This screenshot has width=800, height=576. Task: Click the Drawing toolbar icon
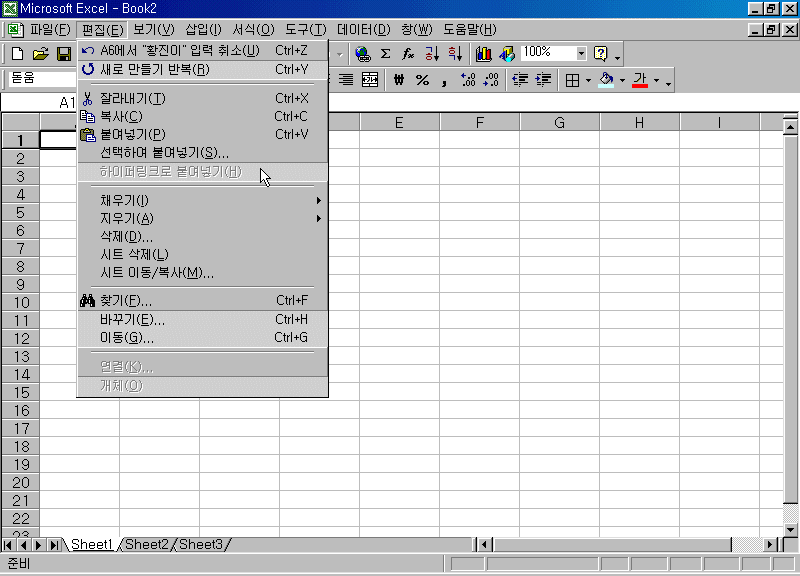click(507, 54)
